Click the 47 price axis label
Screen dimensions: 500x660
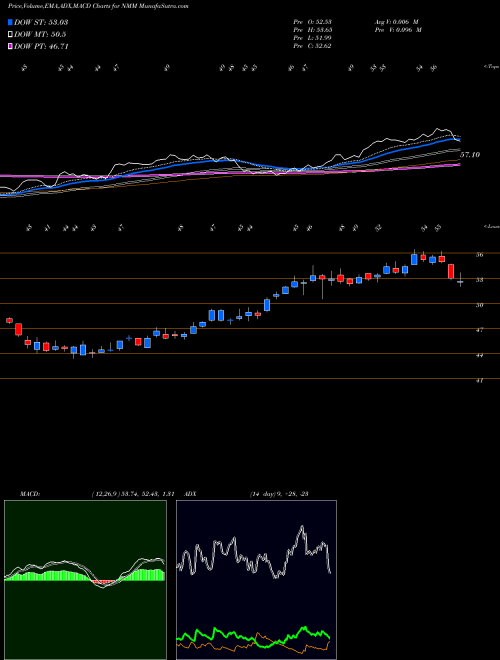tap(479, 330)
